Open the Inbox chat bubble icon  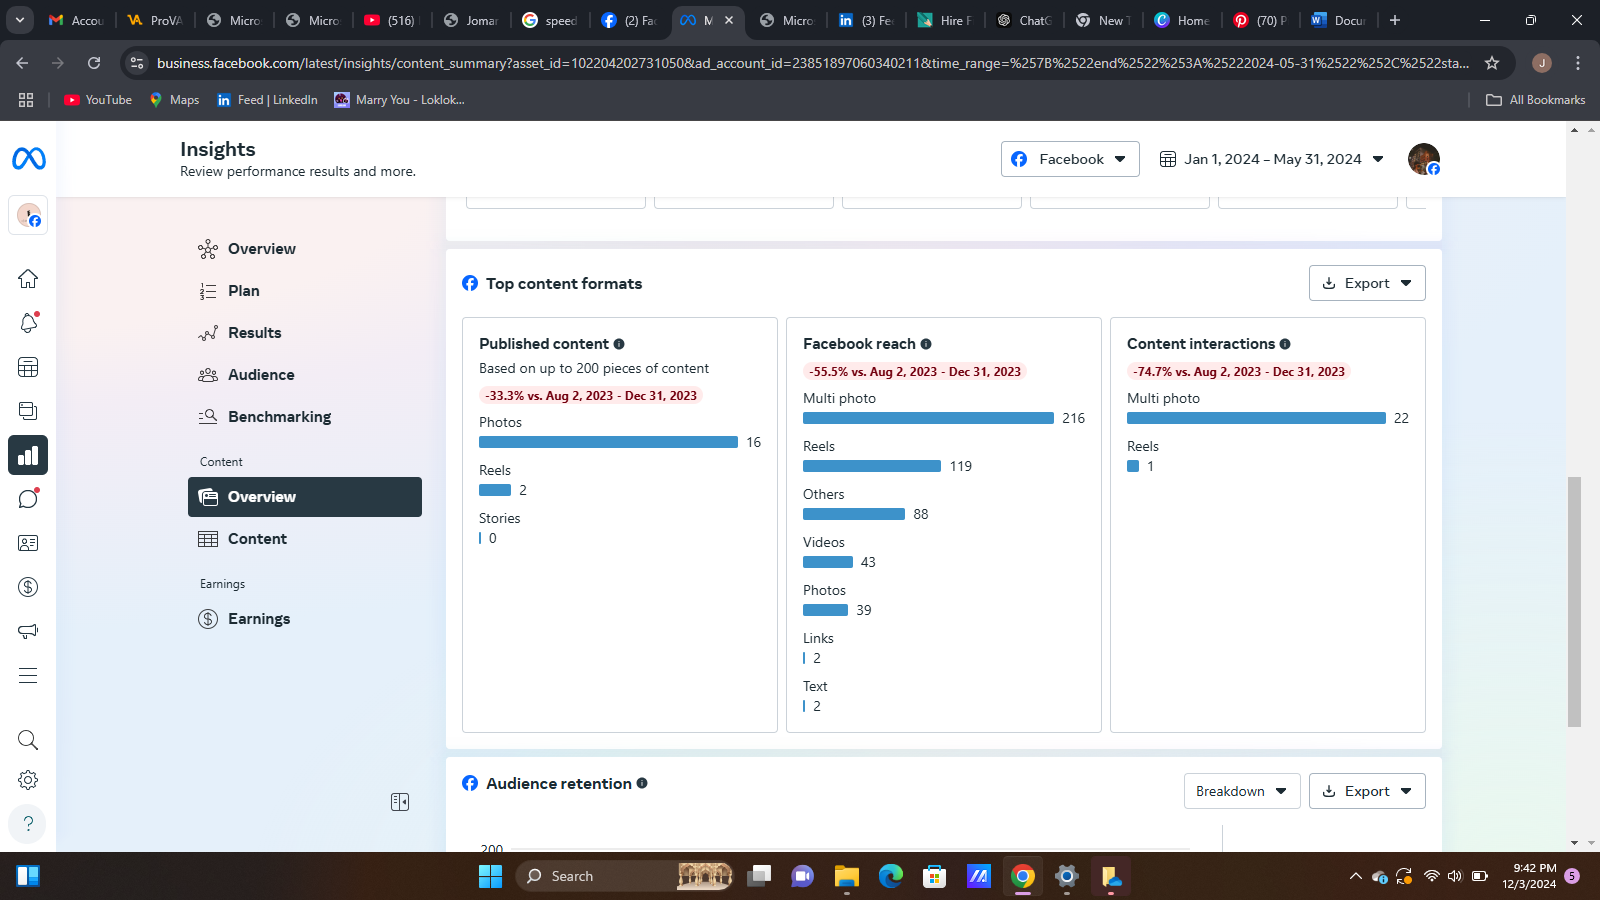coord(28,499)
